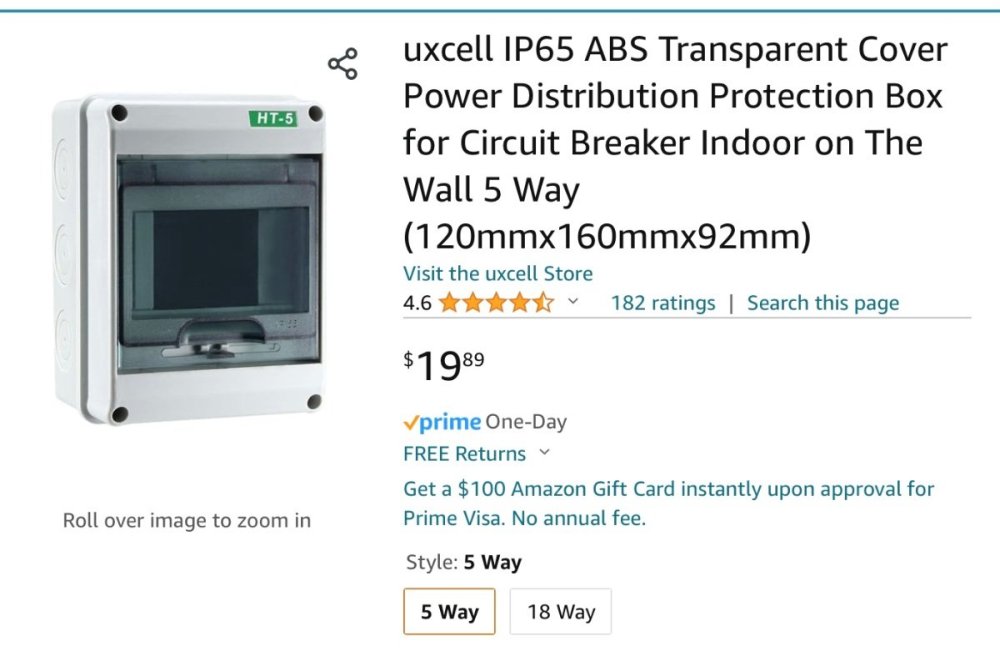Expand the star rating breakdown chevron
This screenshot has height=651, width=1000.
(573, 302)
